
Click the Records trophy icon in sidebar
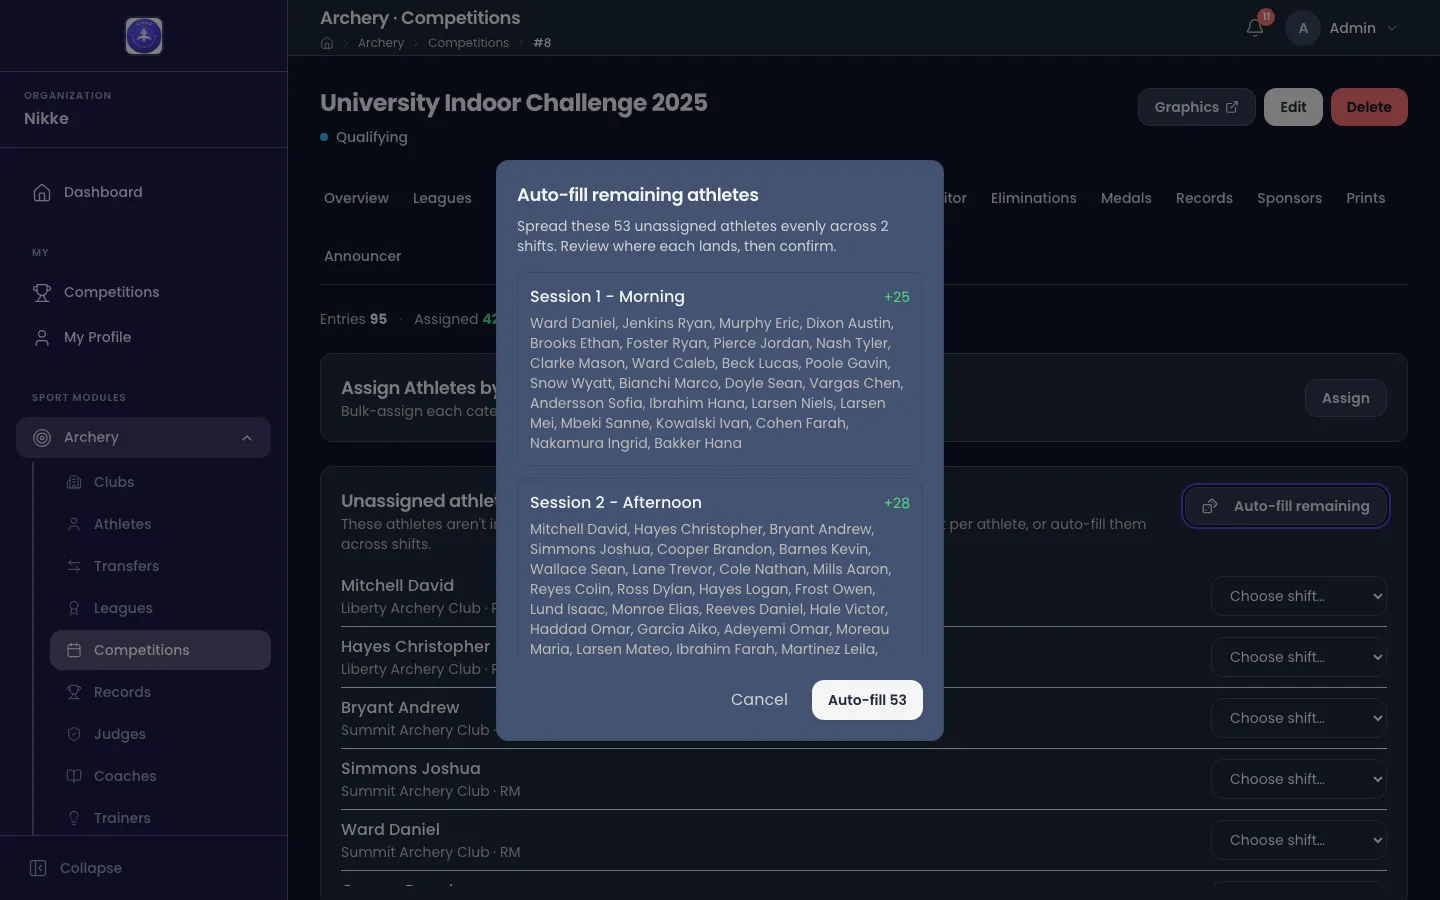(74, 692)
